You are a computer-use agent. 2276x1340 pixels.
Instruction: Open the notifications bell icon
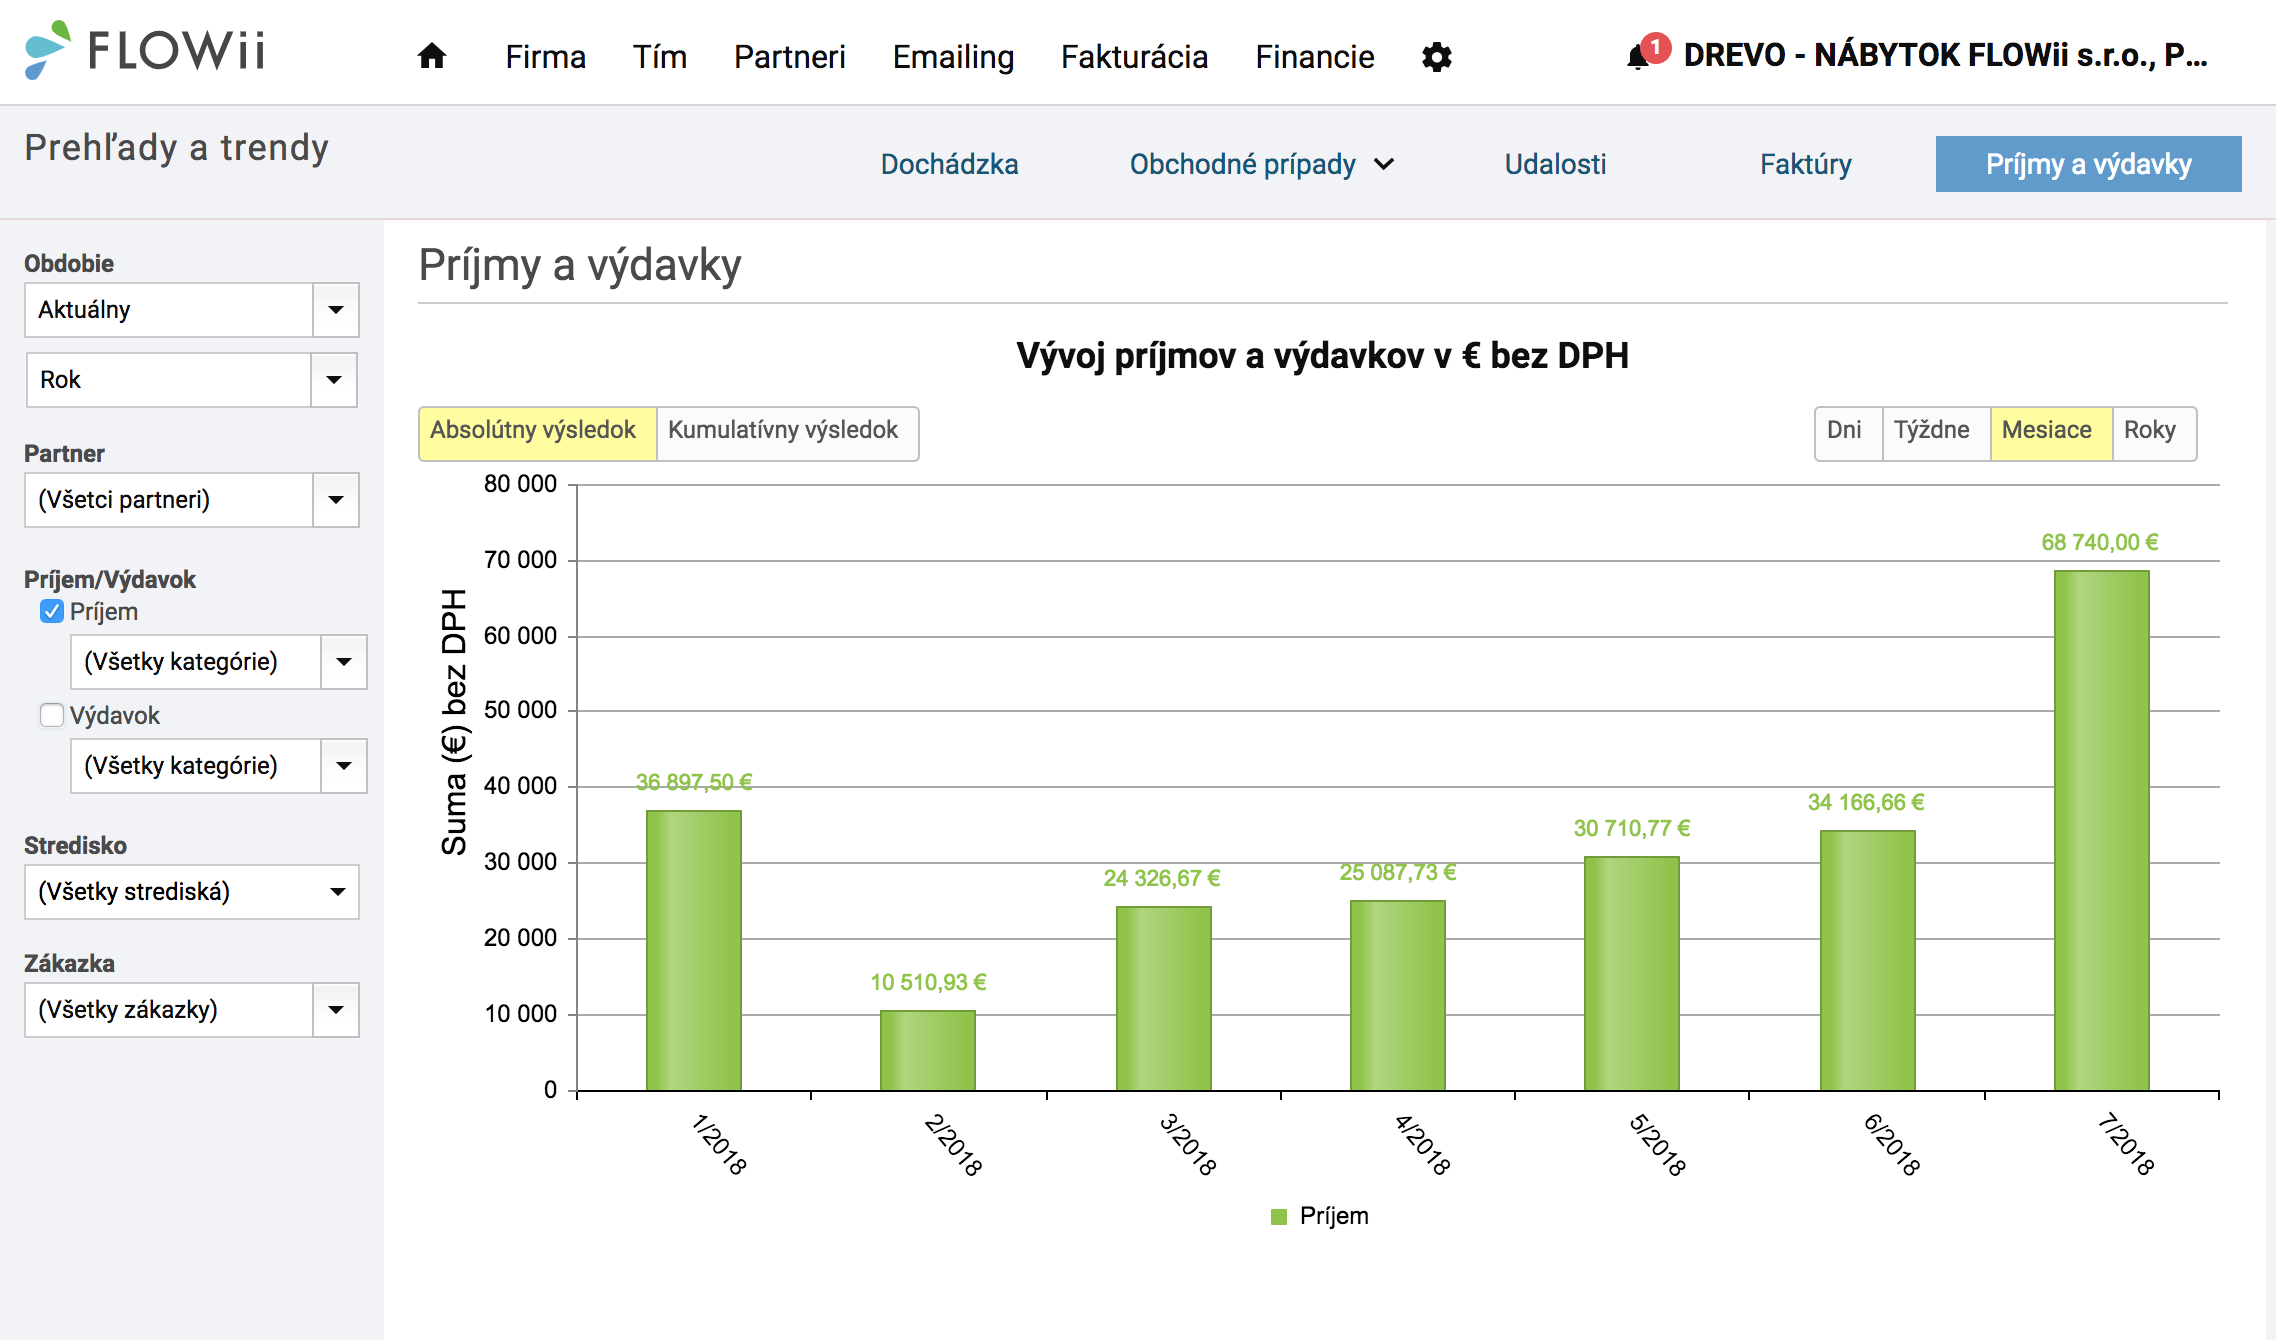coord(1637,57)
